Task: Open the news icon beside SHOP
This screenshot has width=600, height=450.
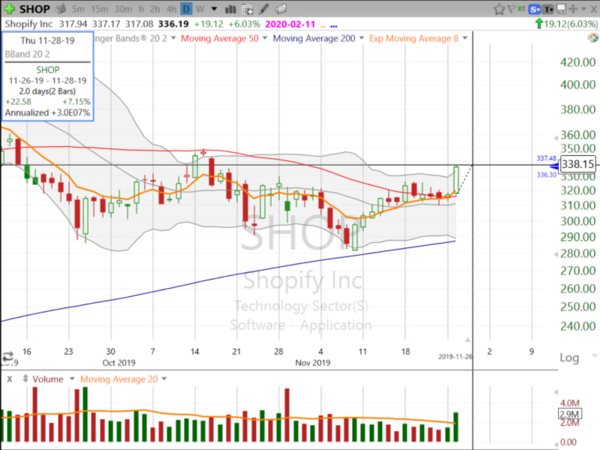Action: click(x=60, y=8)
